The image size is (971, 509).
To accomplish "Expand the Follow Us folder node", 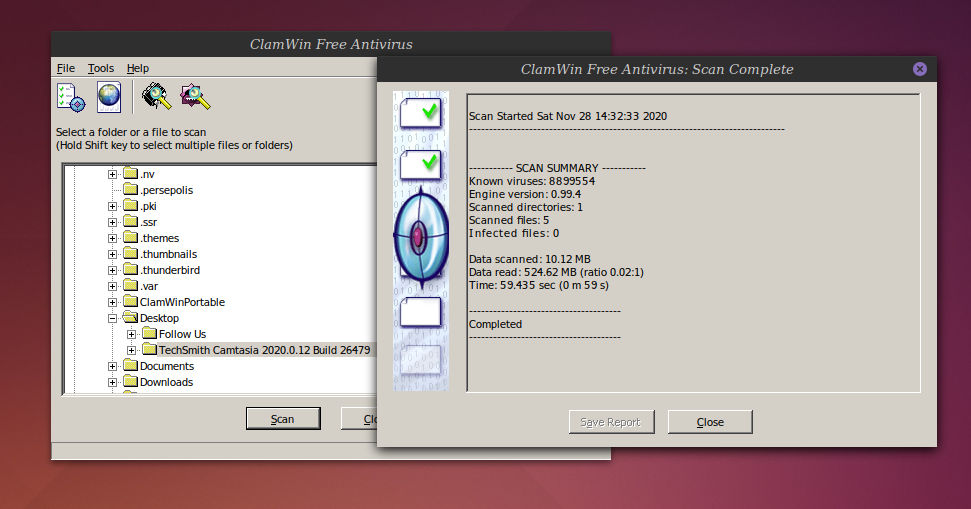I will [131, 335].
